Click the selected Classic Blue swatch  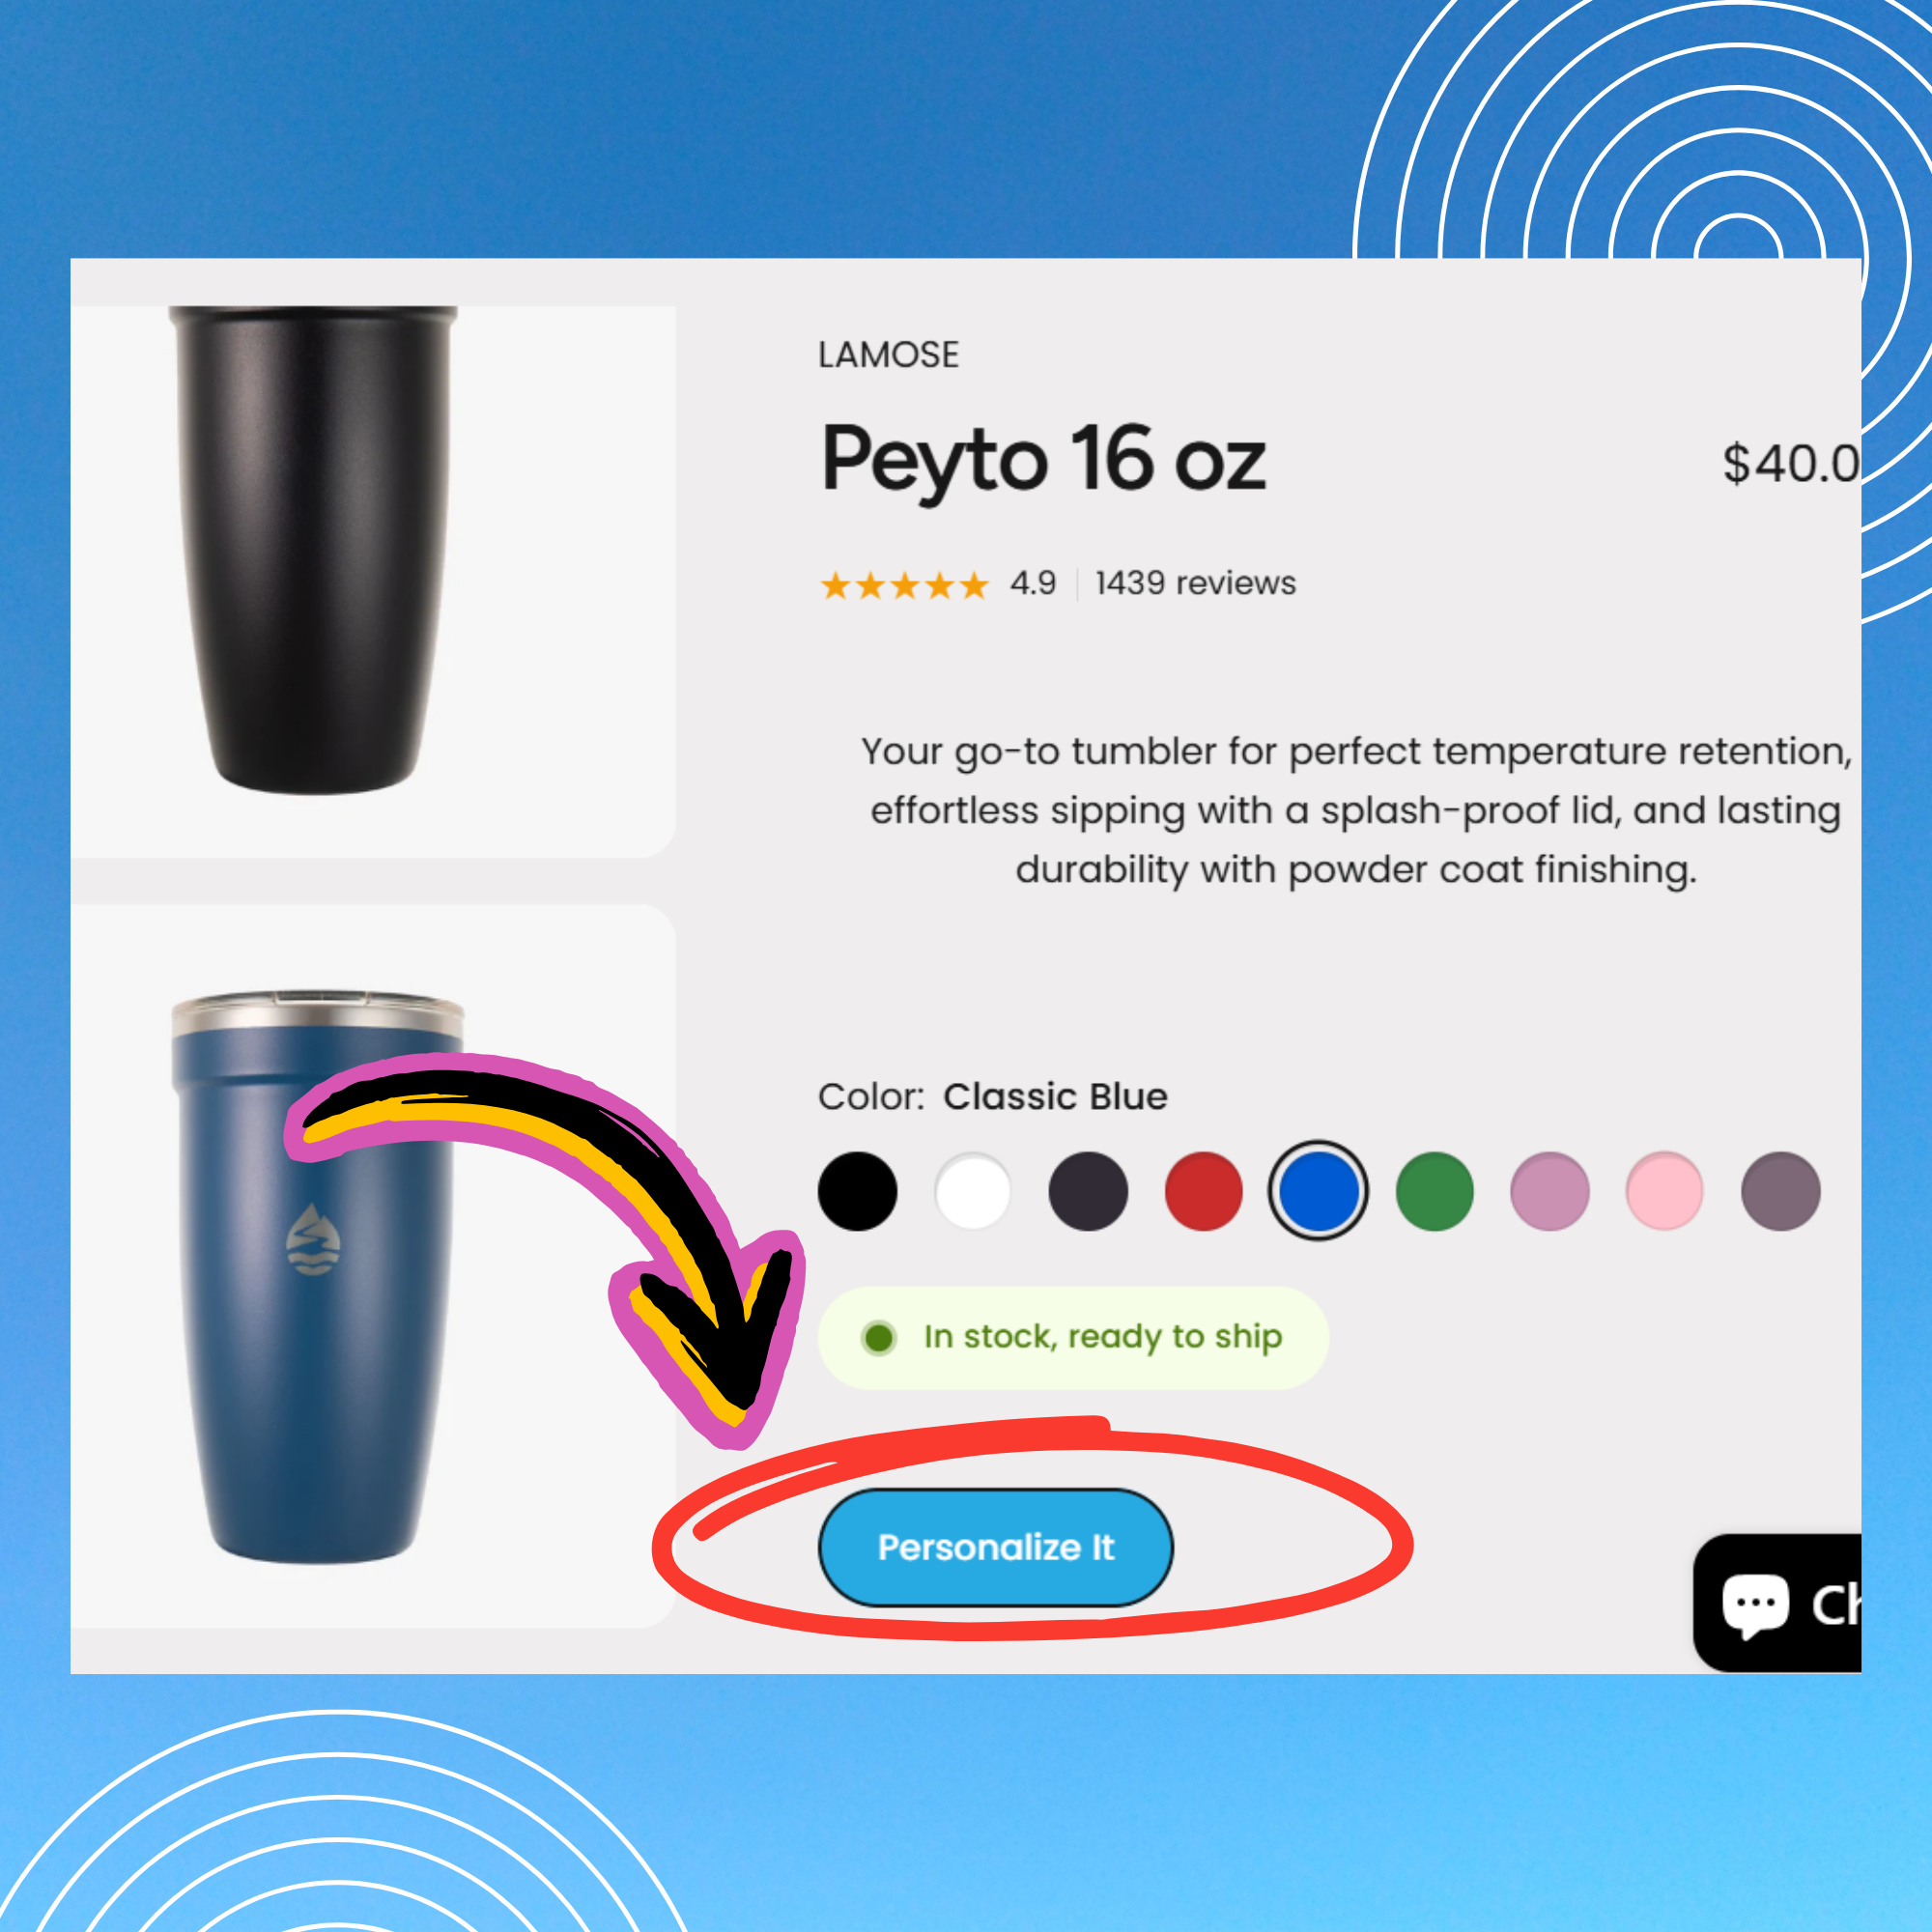[1318, 1191]
